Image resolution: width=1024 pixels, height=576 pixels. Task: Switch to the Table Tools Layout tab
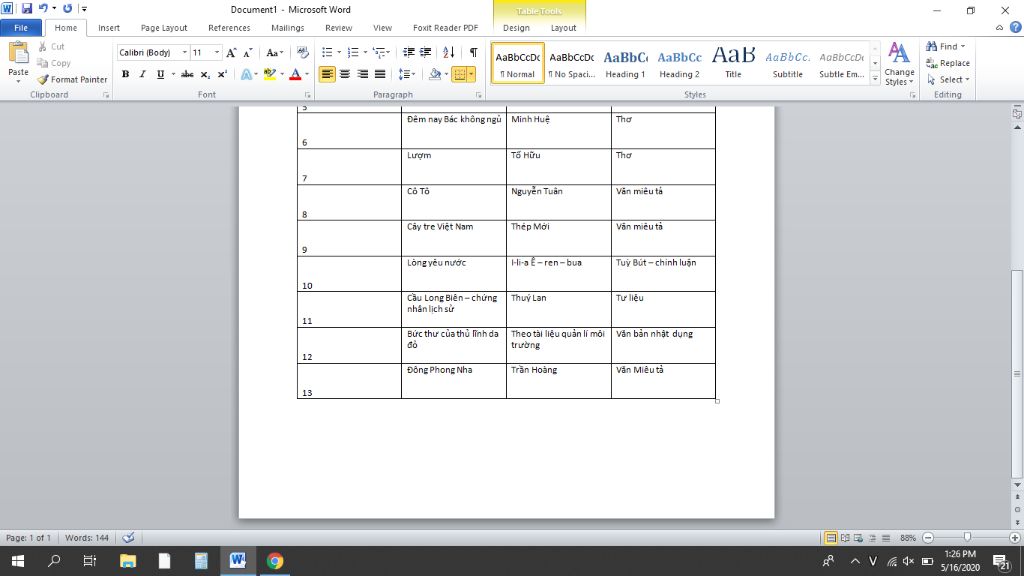pyautogui.click(x=563, y=27)
